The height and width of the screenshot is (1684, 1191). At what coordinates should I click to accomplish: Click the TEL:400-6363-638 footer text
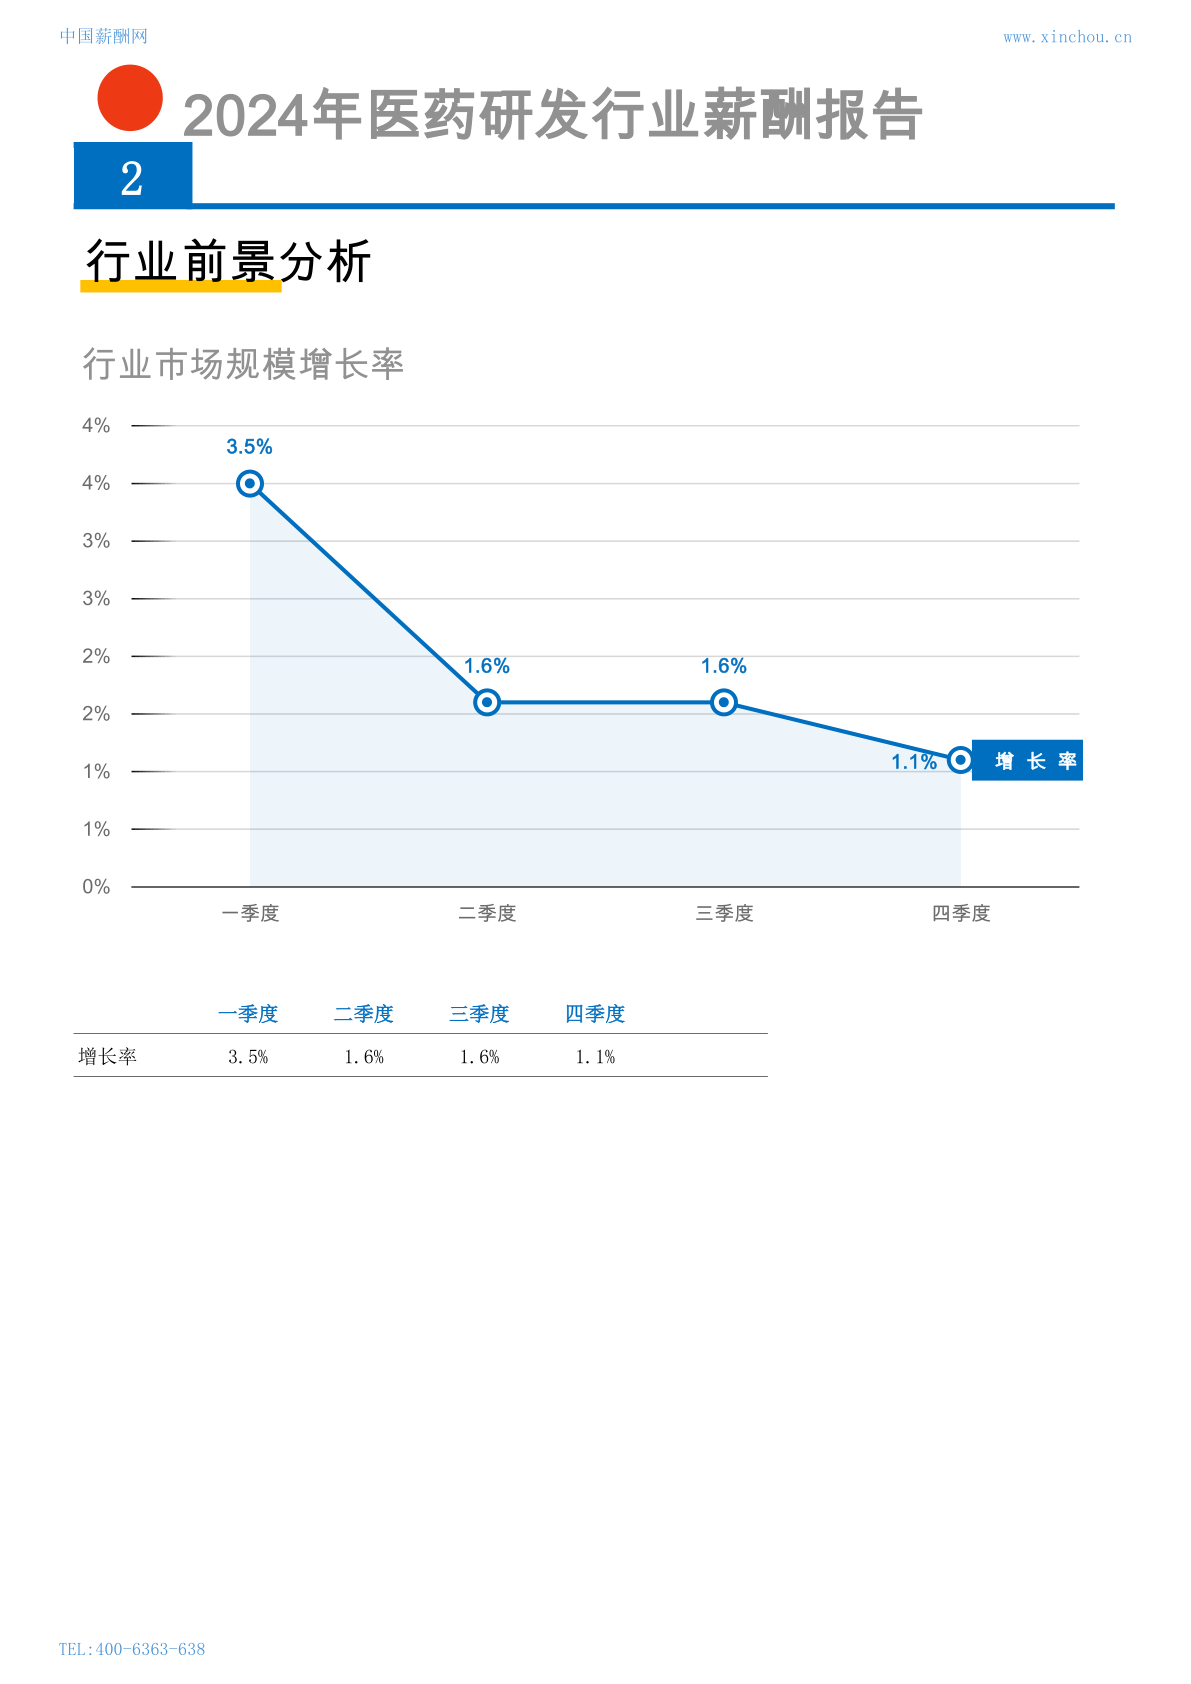point(132,1649)
